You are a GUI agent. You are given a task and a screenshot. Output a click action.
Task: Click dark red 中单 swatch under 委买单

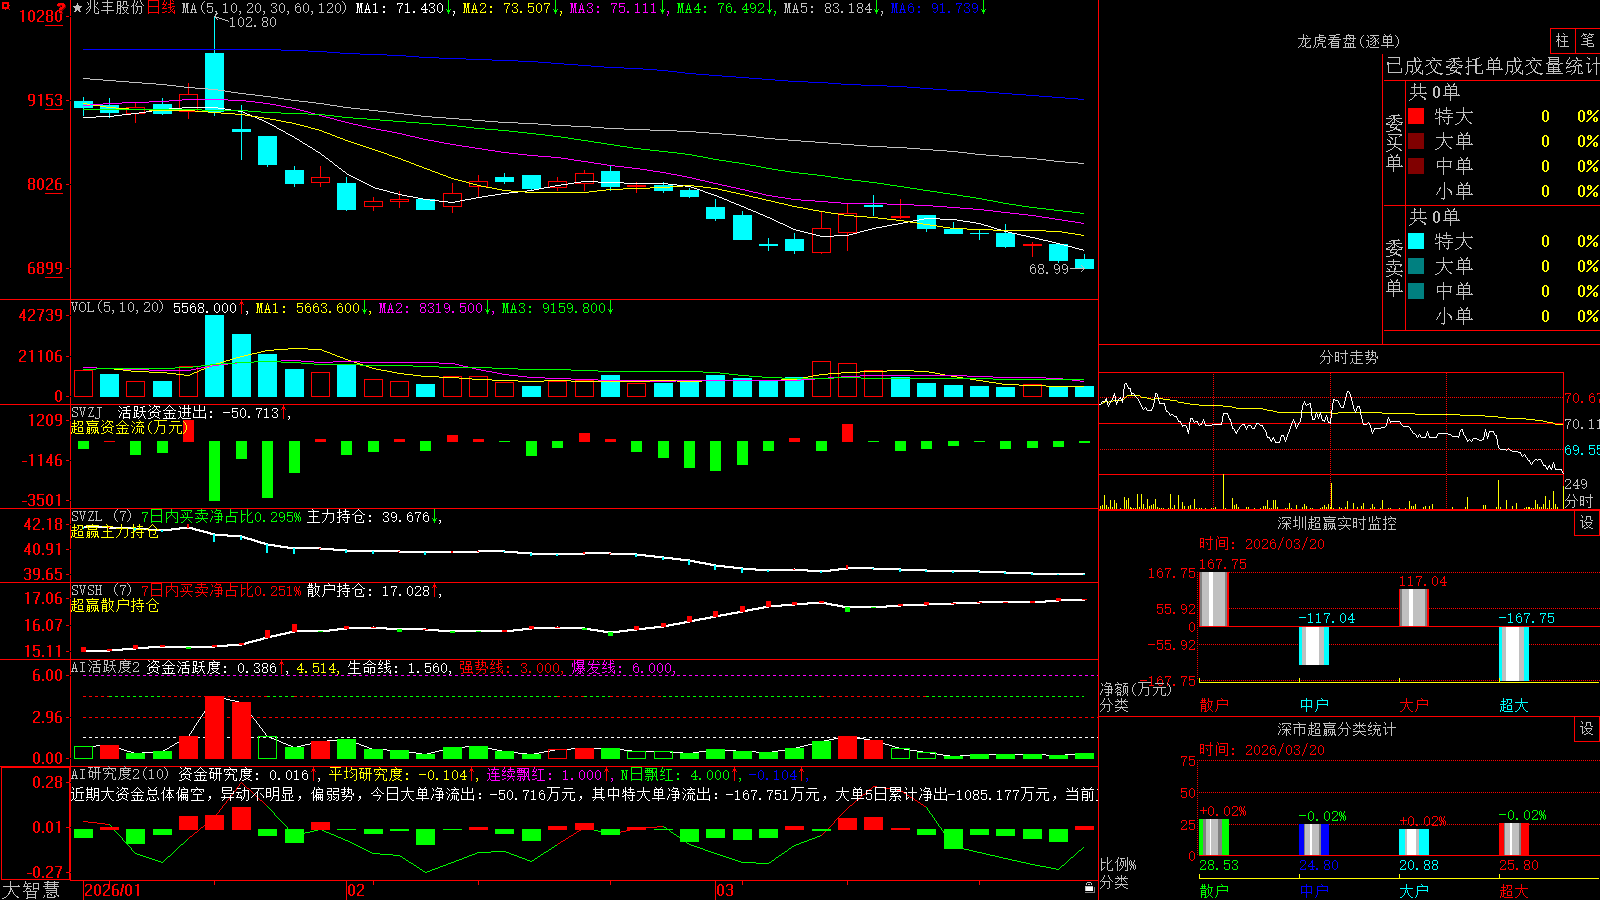[1416, 166]
